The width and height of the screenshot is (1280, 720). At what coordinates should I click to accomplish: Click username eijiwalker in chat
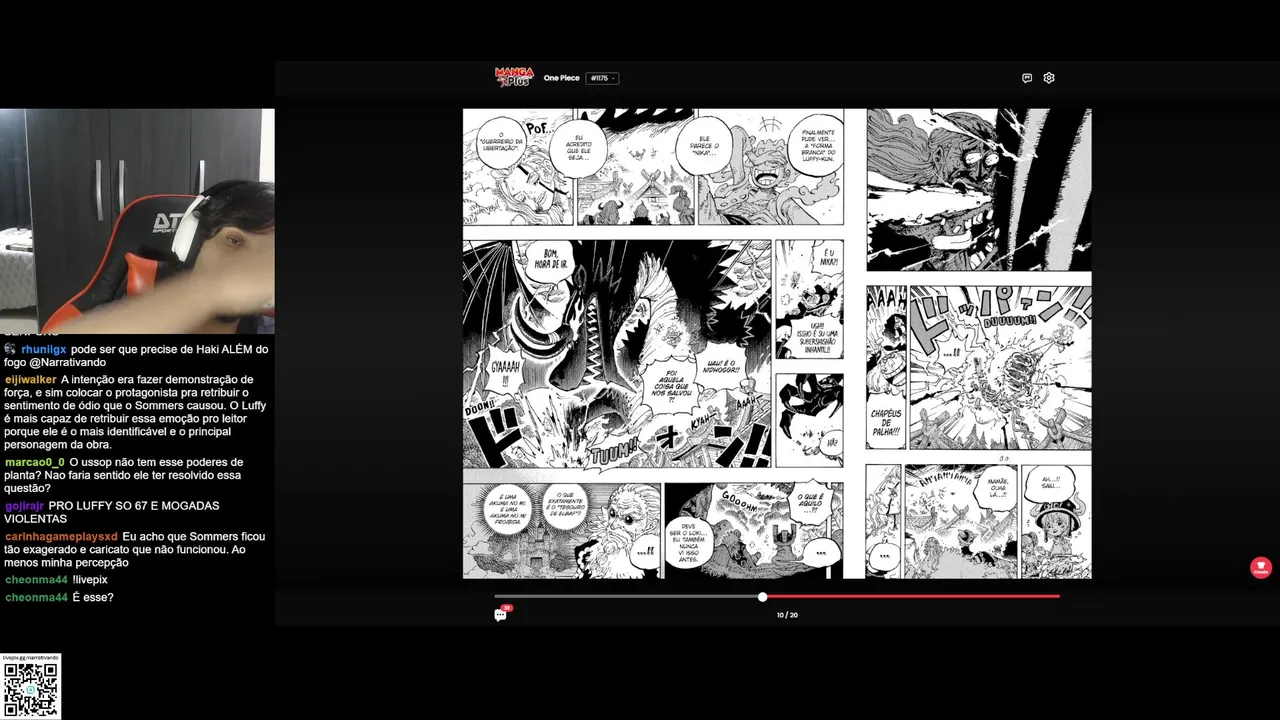click(30, 380)
